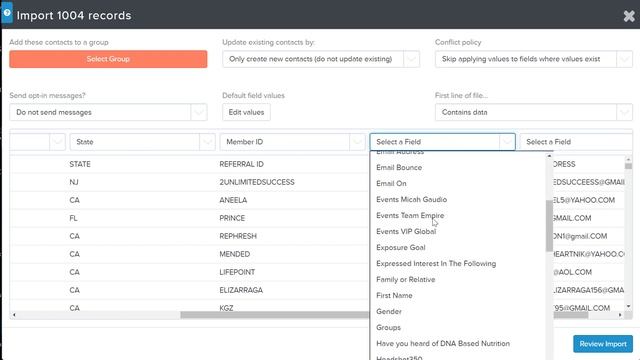The height and width of the screenshot is (360, 640).
Task: Open the Member ID column field dropdown
Action: click(x=292, y=142)
